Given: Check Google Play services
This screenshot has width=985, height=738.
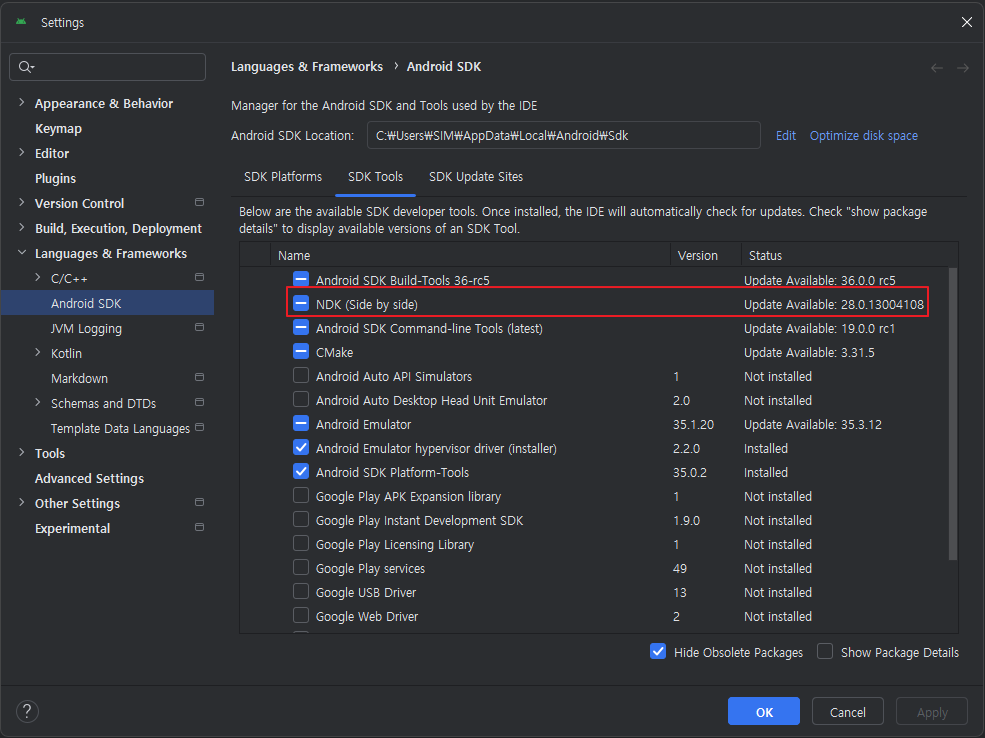Looking at the screenshot, I should click(x=301, y=567).
